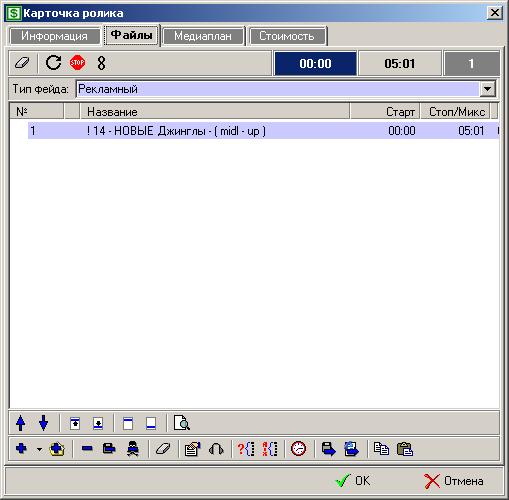Click the 00:00 start cell in row 1
This screenshot has width=509, height=500.
[402, 131]
